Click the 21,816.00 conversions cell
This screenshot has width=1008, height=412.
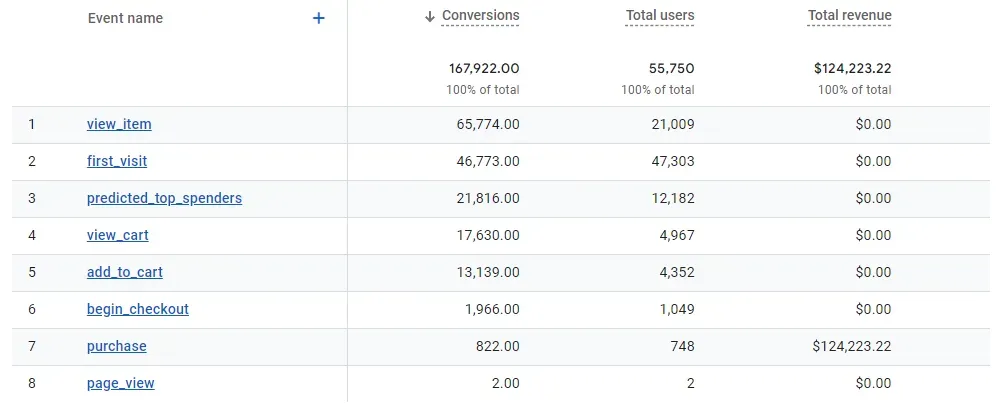[x=488, y=198]
